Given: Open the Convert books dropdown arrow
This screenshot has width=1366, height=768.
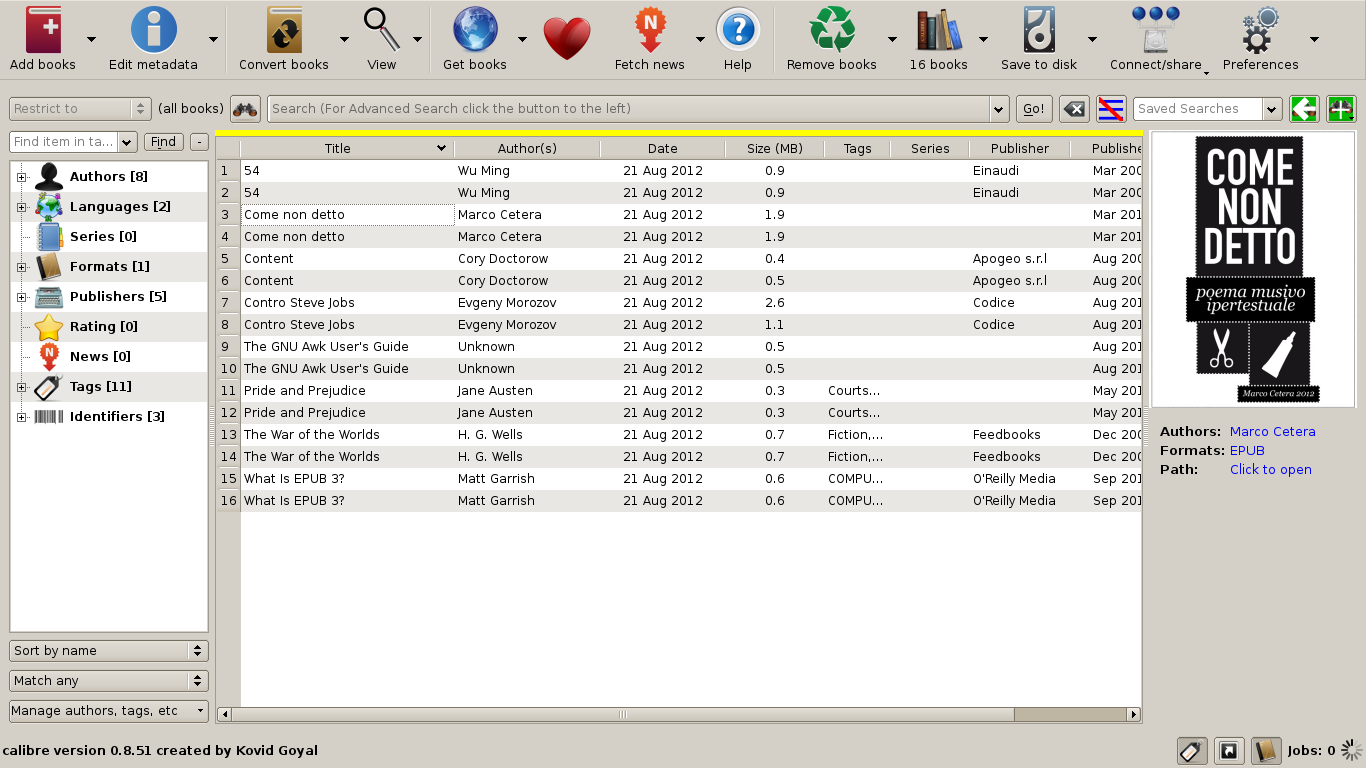Looking at the screenshot, I should [x=344, y=39].
